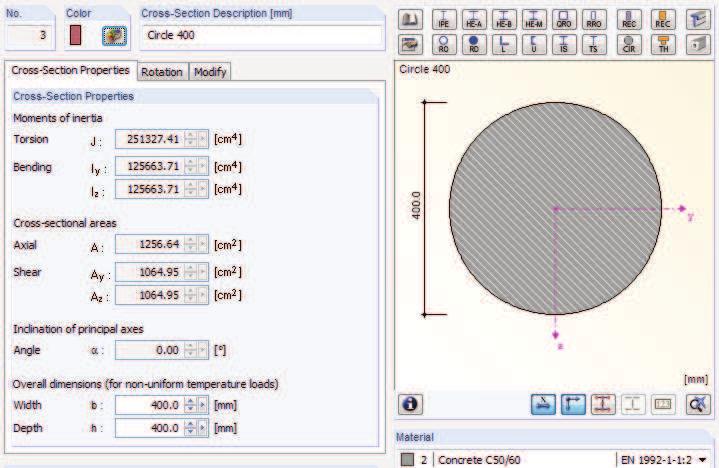Image resolution: width=719 pixels, height=468 pixels.
Task: Select the U channel section button
Action: [x=534, y=44]
